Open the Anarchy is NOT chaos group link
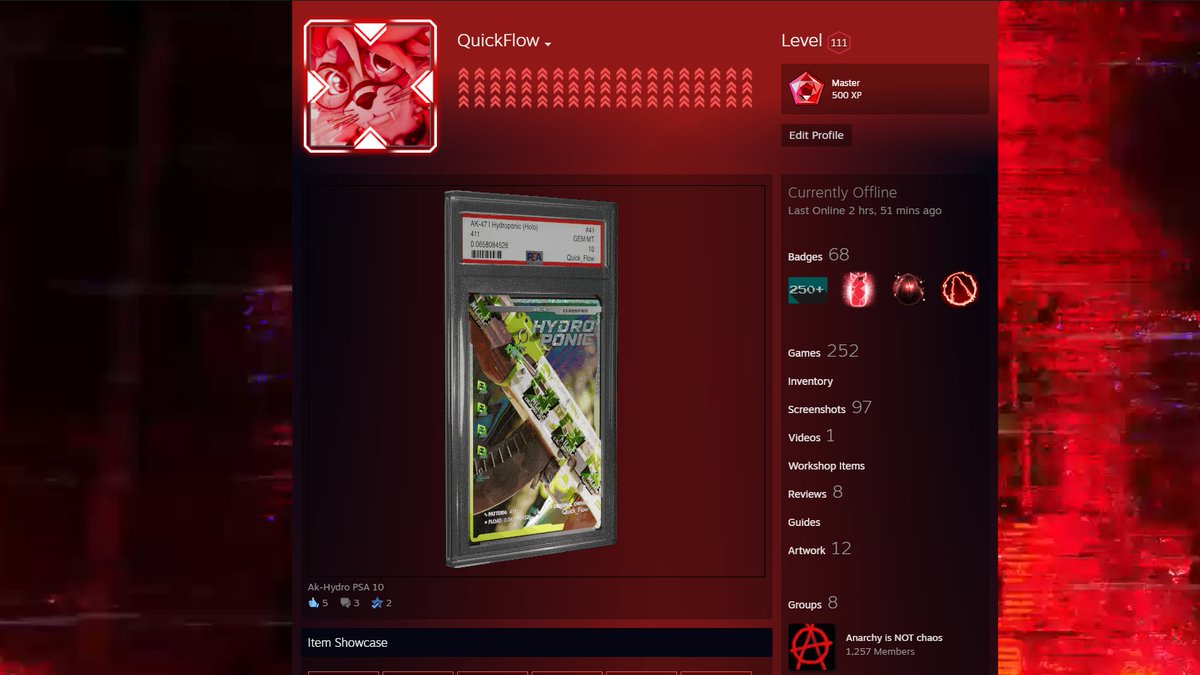1200x675 pixels. click(894, 637)
